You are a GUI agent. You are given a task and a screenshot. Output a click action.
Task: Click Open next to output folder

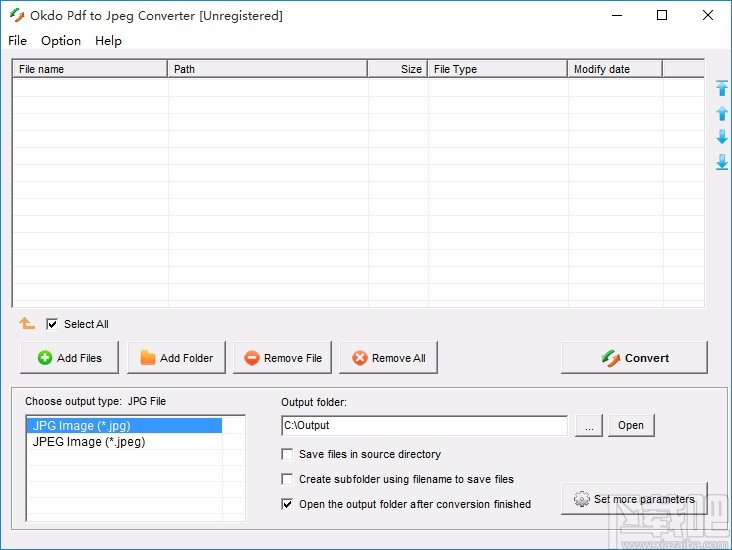(631, 425)
